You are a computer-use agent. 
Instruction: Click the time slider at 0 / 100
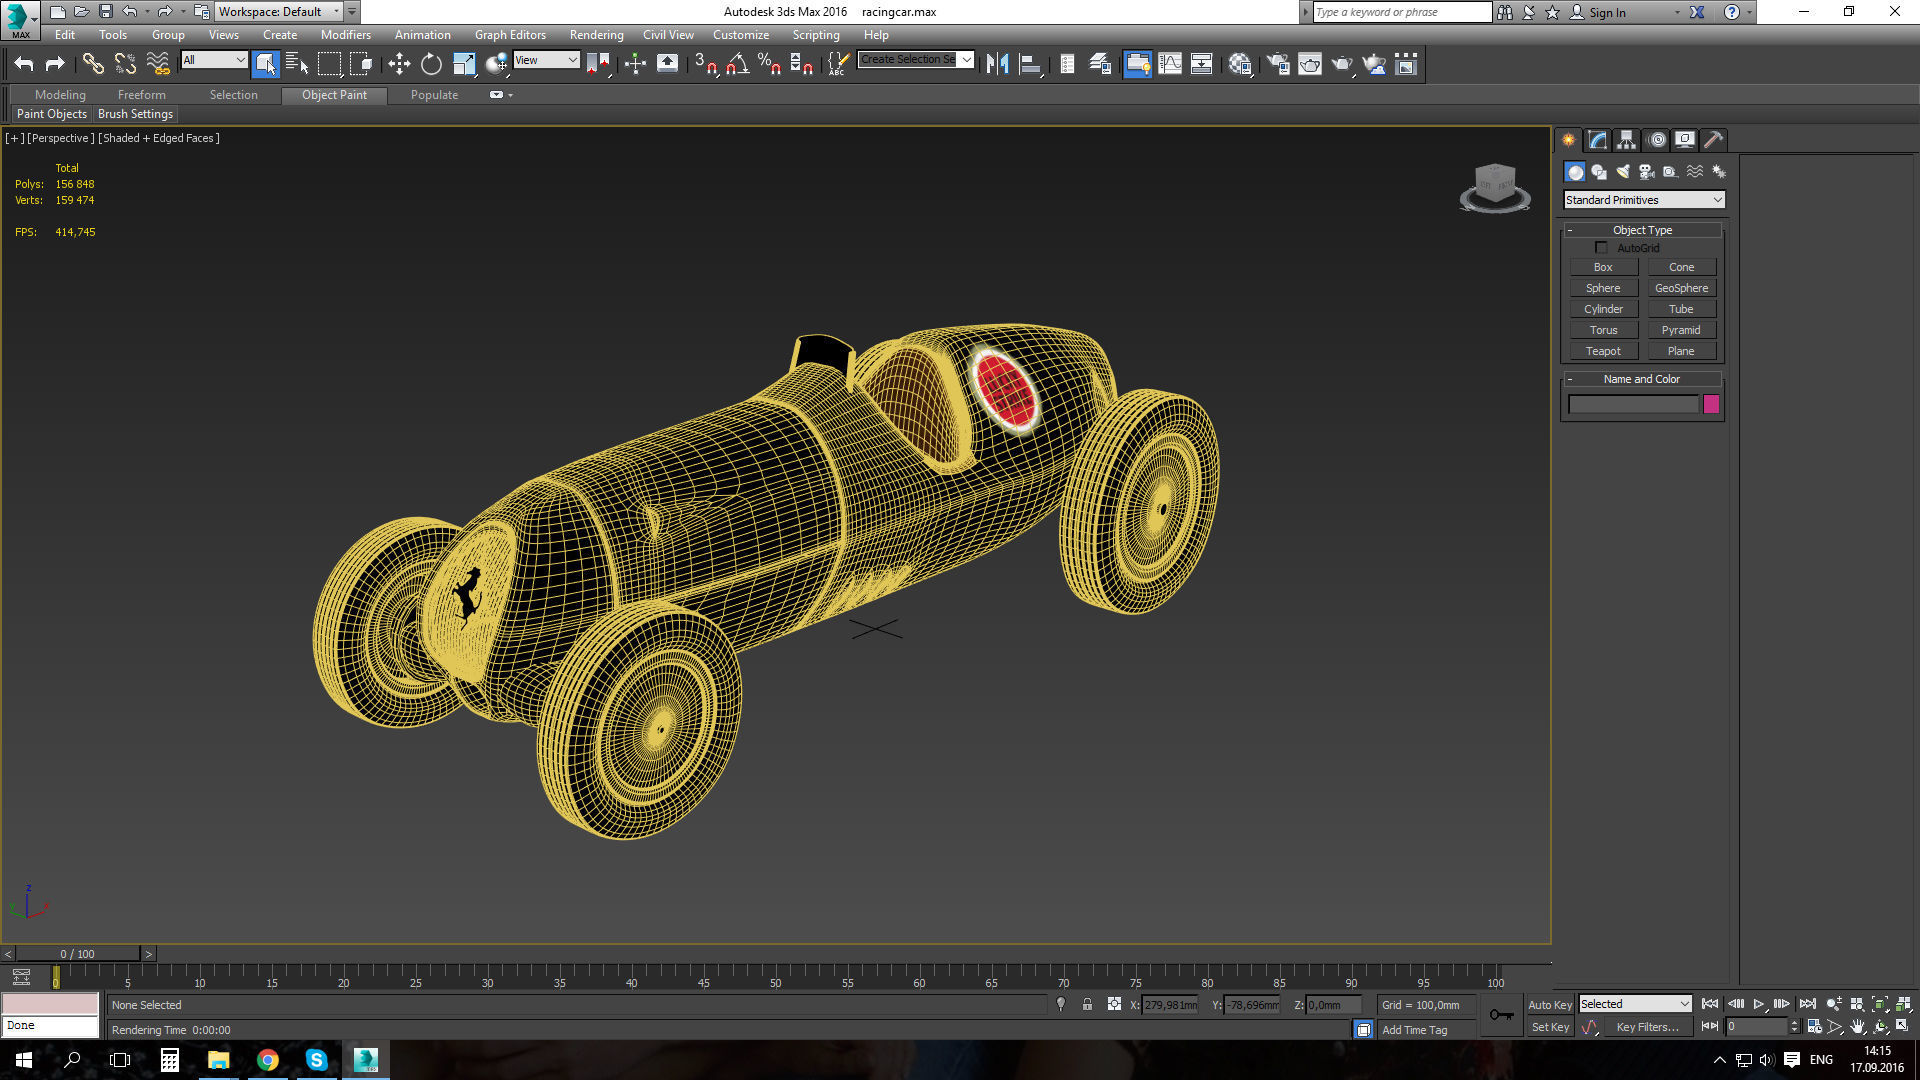pyautogui.click(x=77, y=954)
